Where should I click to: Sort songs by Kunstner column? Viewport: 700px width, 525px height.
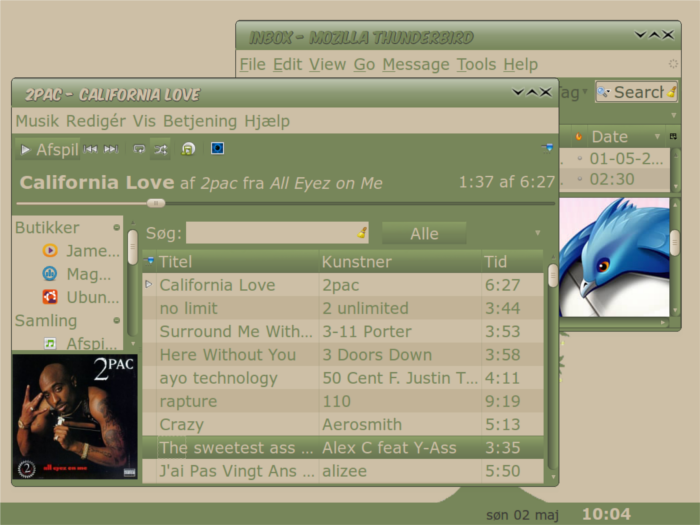pos(400,262)
